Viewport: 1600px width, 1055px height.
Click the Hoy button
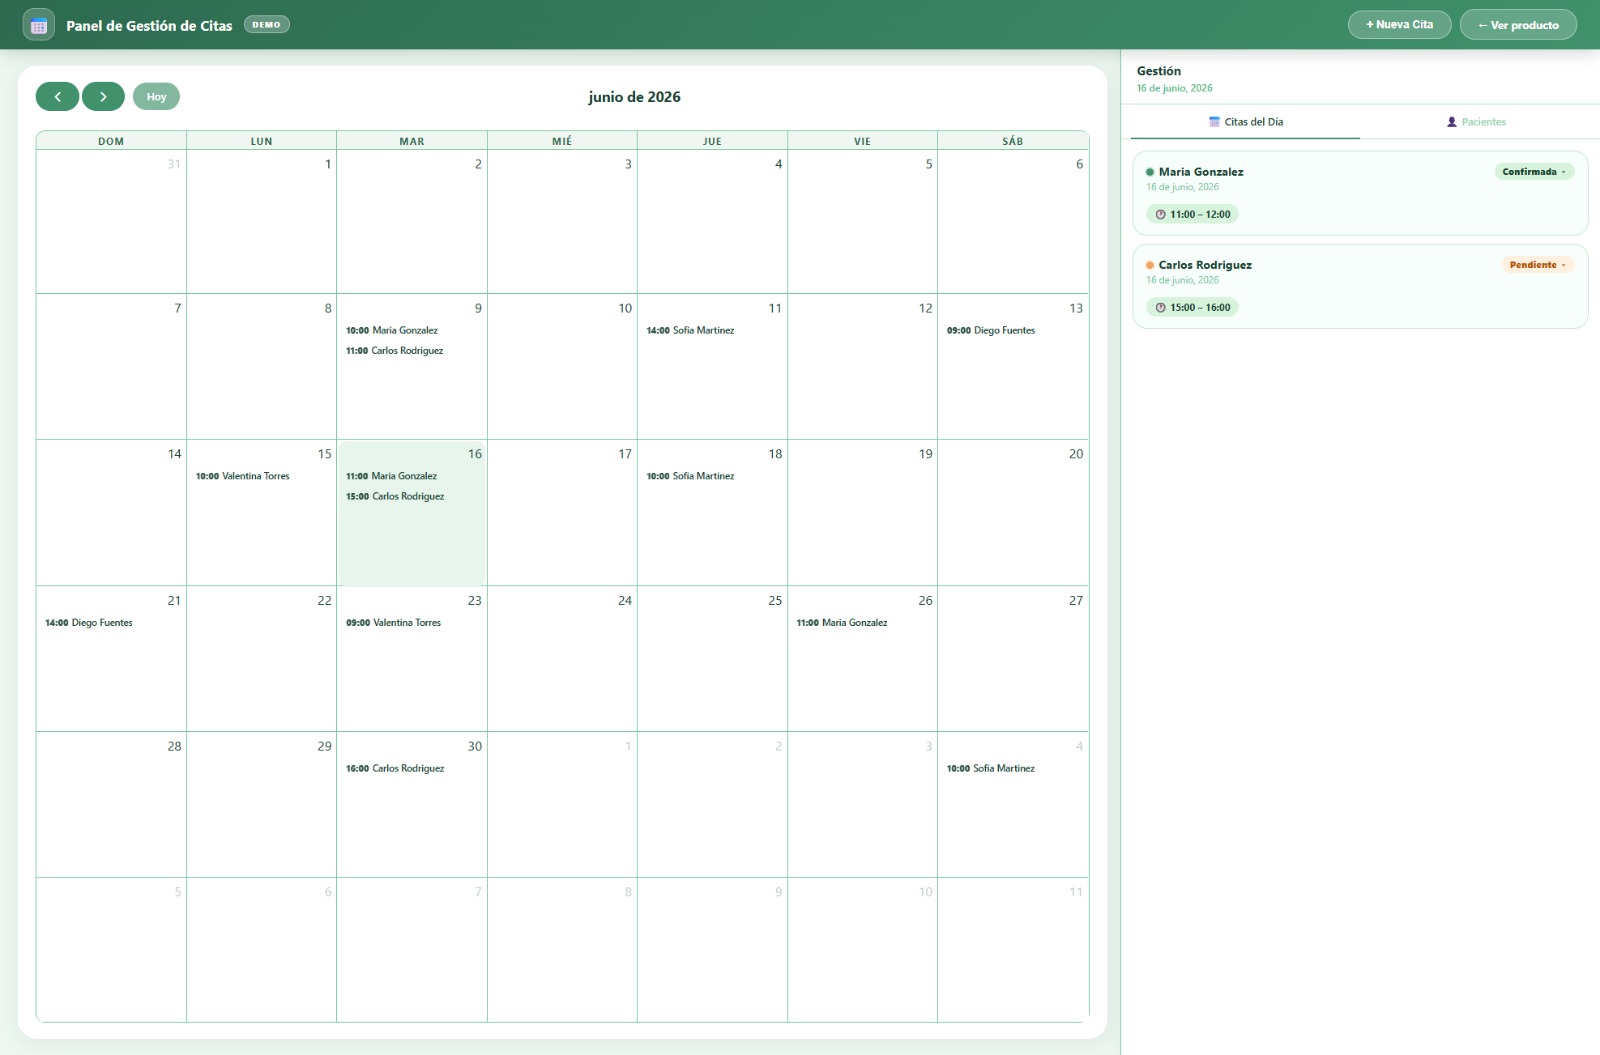click(156, 97)
